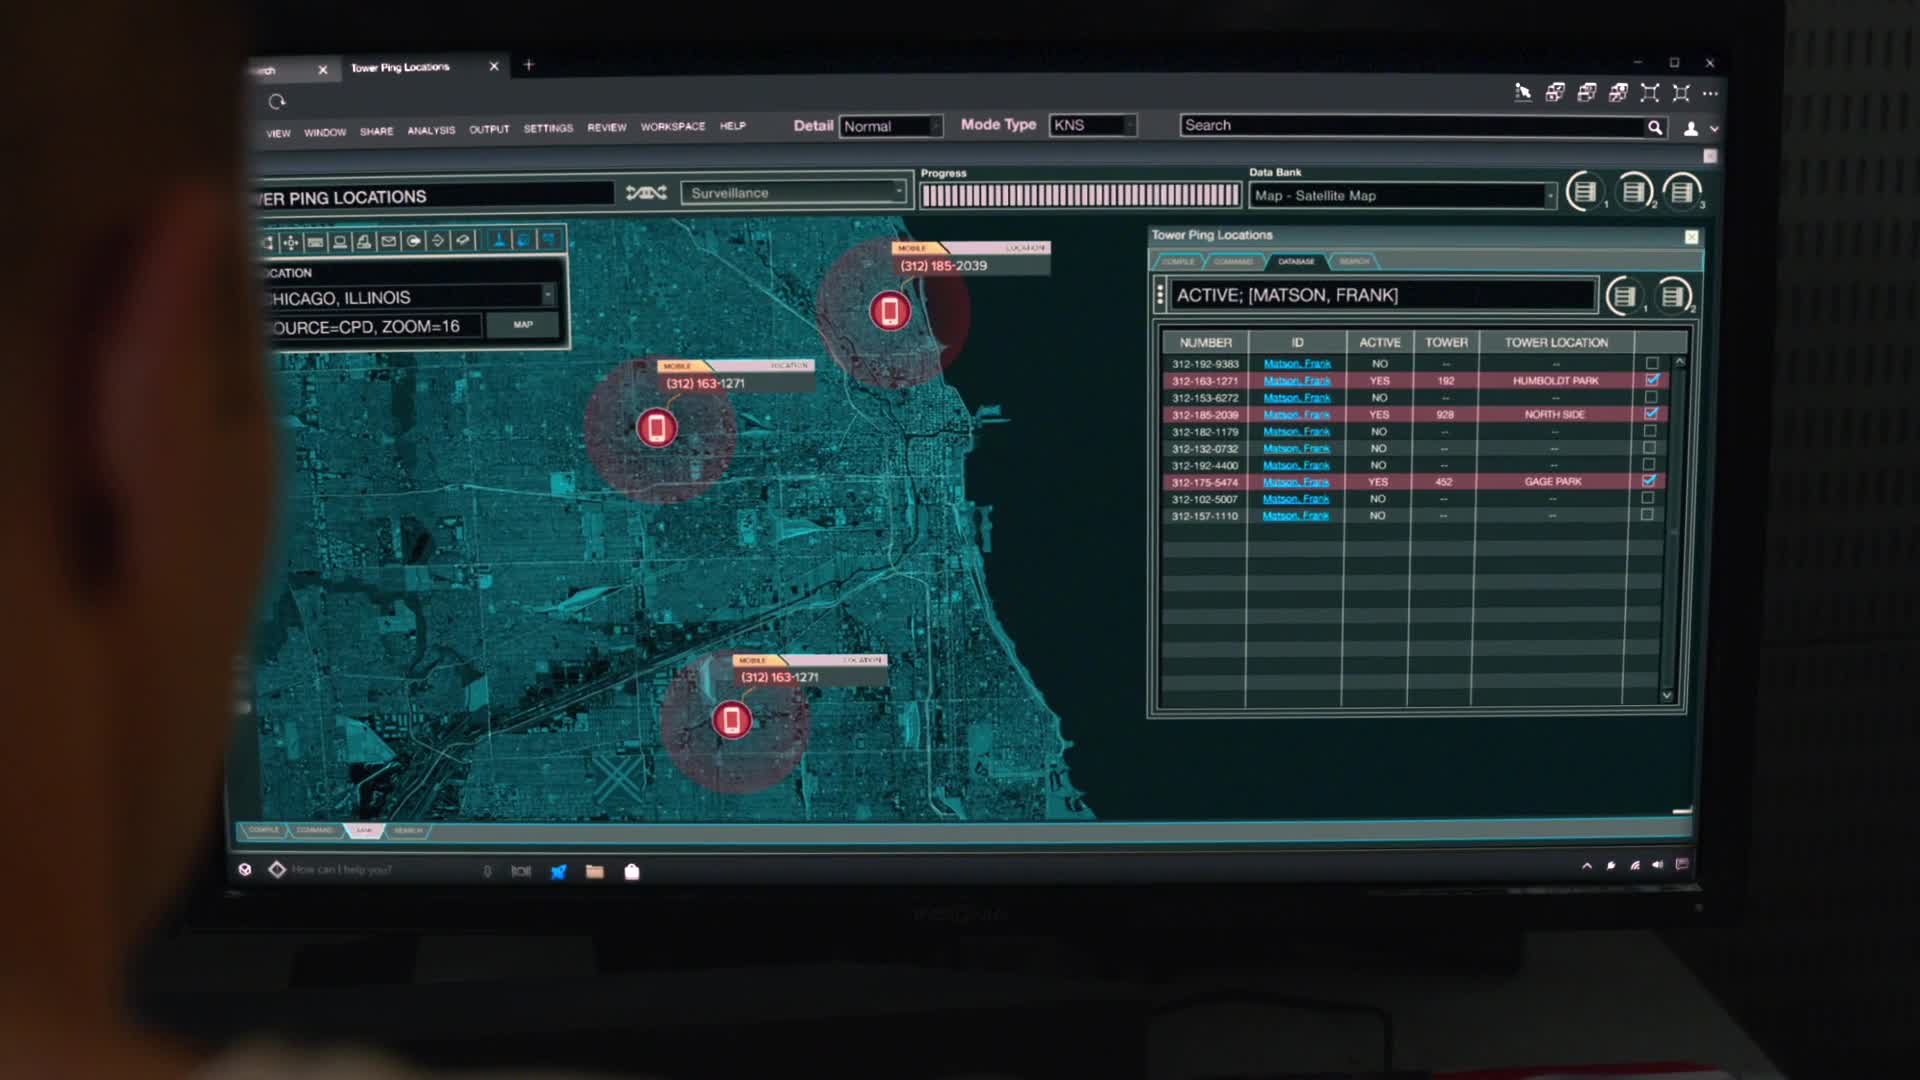Screen dimensions: 1920x1080
Task: Click the laptop device icon in map toolbar
Action: (x=340, y=242)
